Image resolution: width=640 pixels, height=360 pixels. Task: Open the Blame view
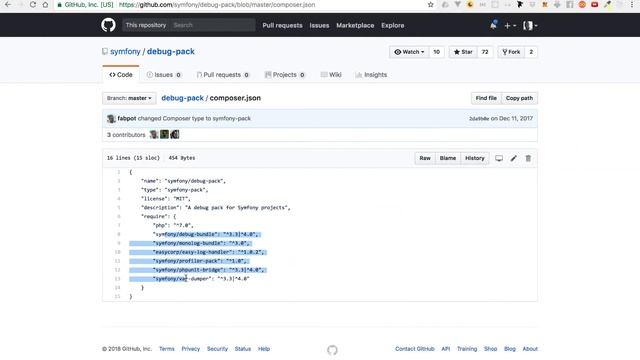[x=448, y=158]
